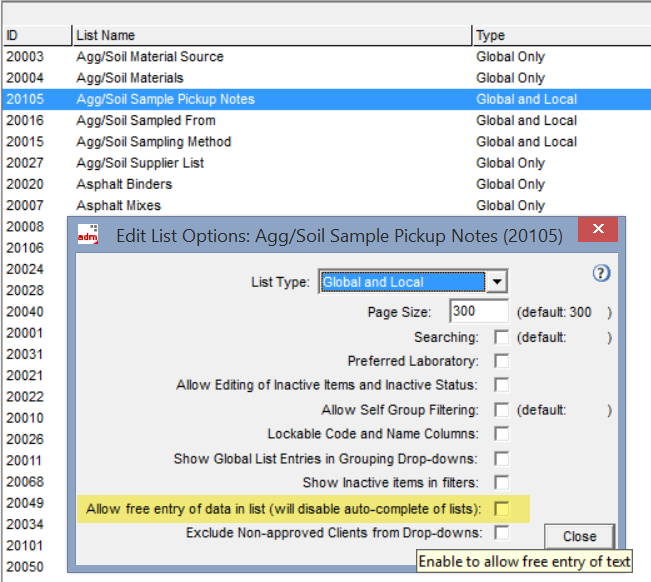The width and height of the screenshot is (651, 582).
Task: Click the Type column header
Action: (x=560, y=36)
